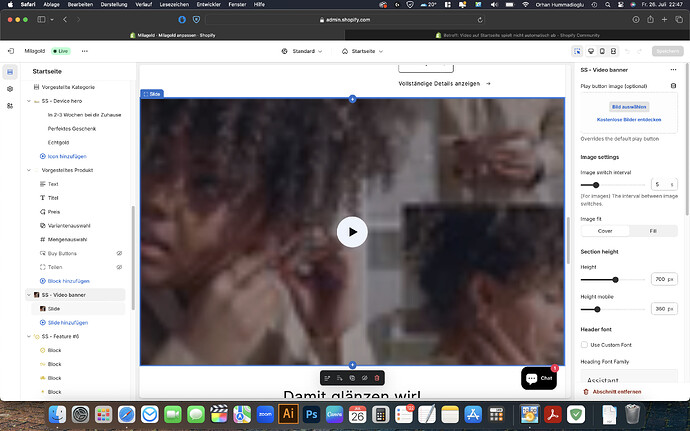Select Cover image fit option
The width and height of the screenshot is (690, 431).
[605, 231]
